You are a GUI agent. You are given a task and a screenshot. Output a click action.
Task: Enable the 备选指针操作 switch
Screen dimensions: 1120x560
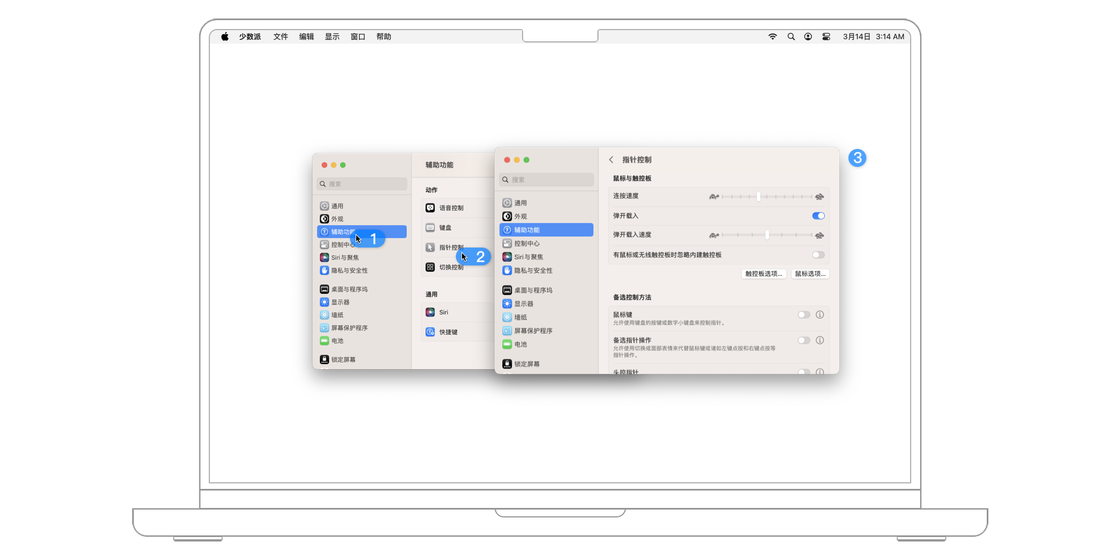click(804, 340)
